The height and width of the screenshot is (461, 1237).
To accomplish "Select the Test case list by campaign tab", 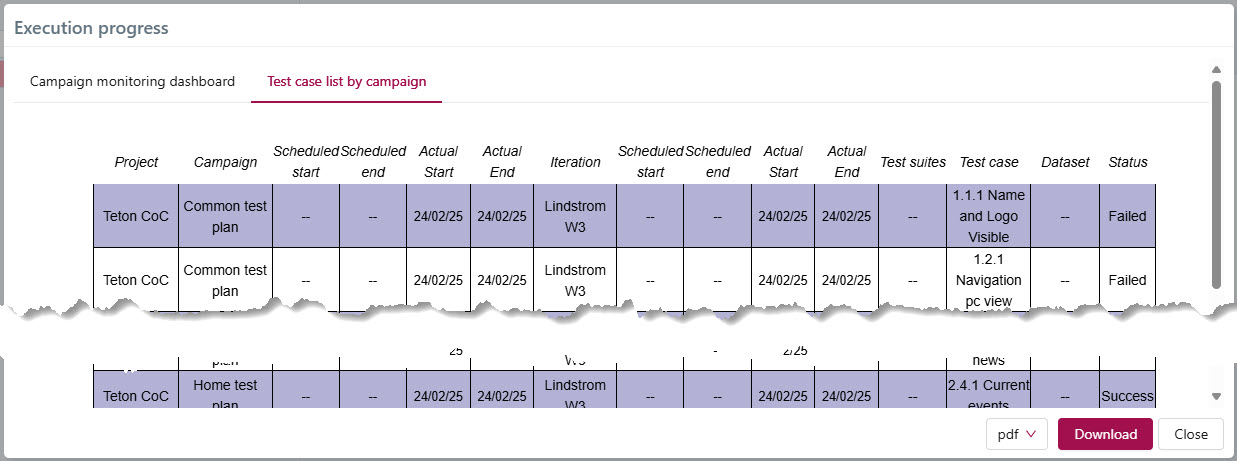I will 346,81.
